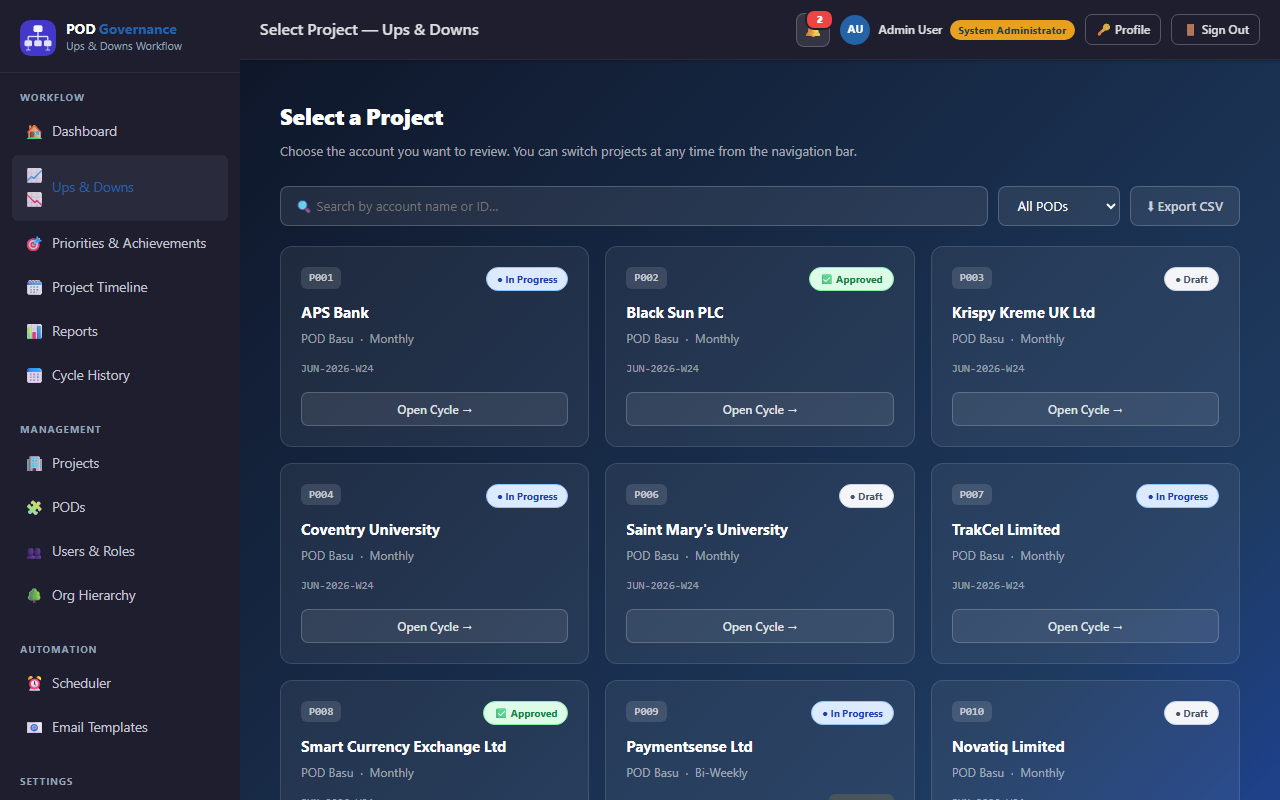
Task: Click the Project Timeline calendar icon
Action: click(34, 287)
